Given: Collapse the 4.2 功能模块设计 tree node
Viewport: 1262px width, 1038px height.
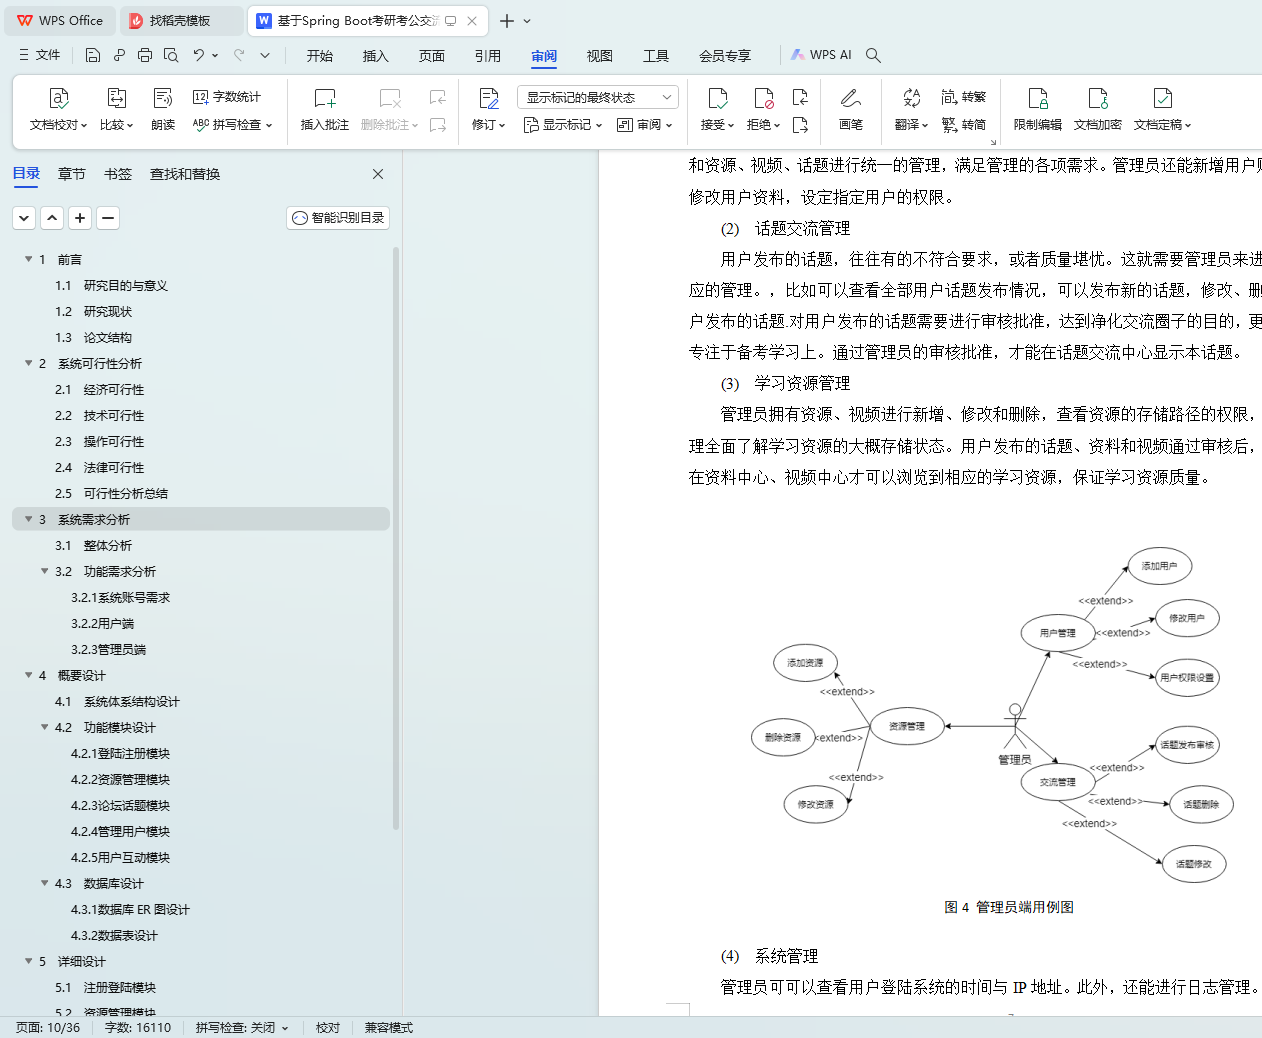Looking at the screenshot, I should [45, 727].
